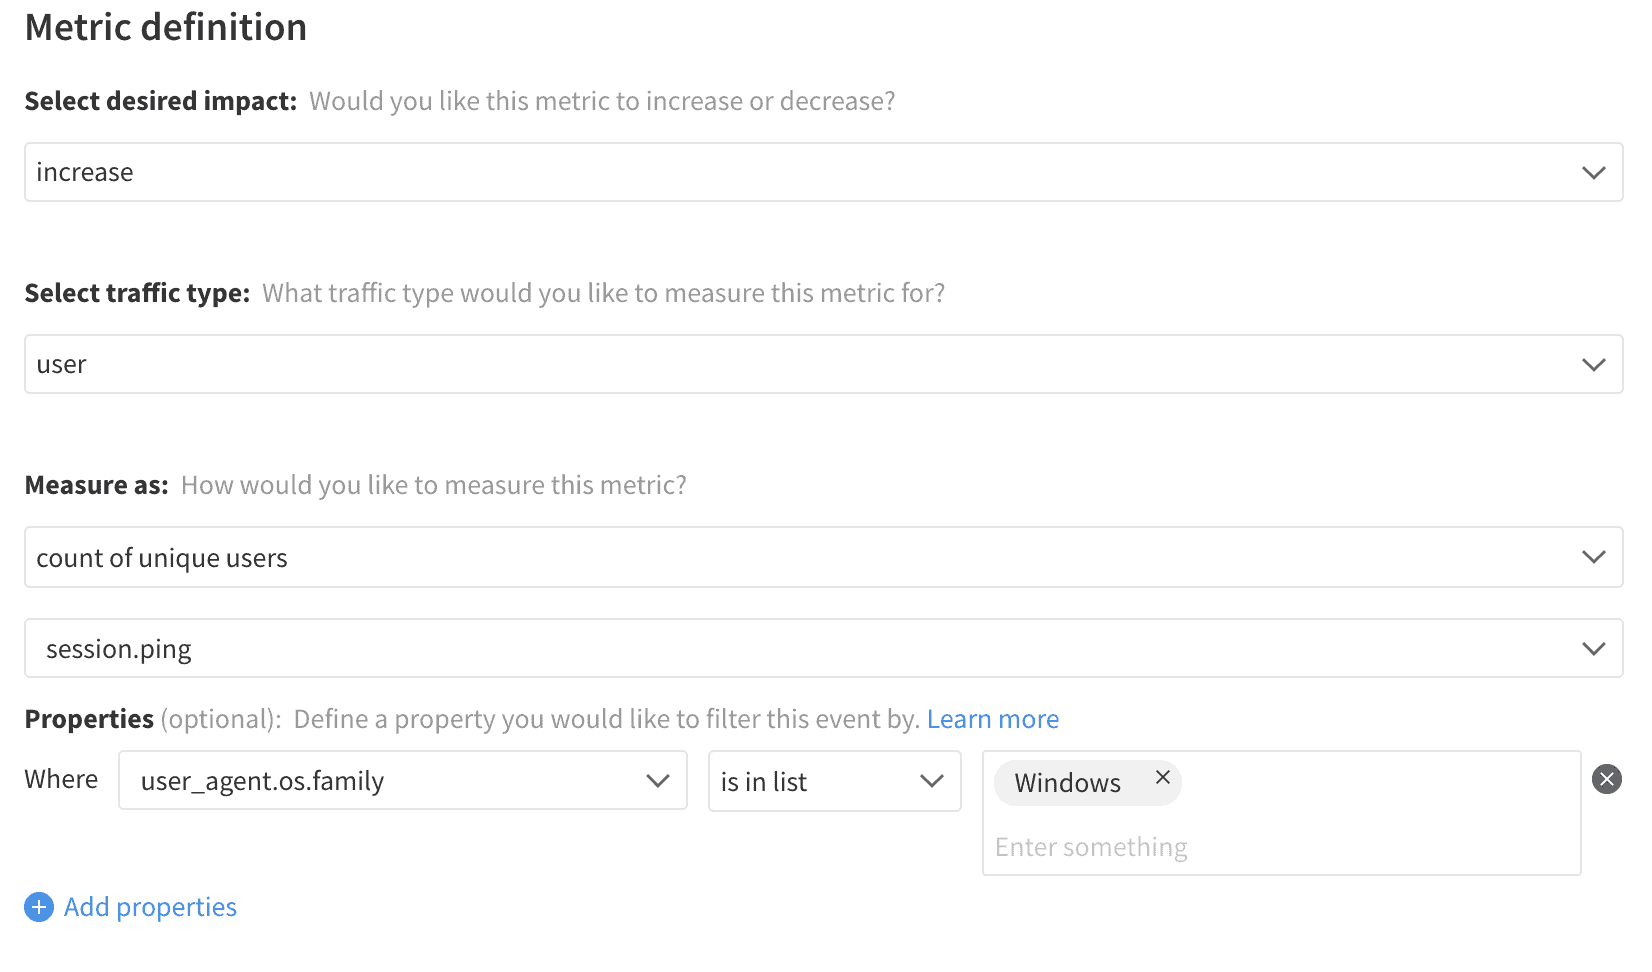1652x972 pixels.
Task: Click the 'Enter something' value field
Action: pyautogui.click(x=1281, y=847)
